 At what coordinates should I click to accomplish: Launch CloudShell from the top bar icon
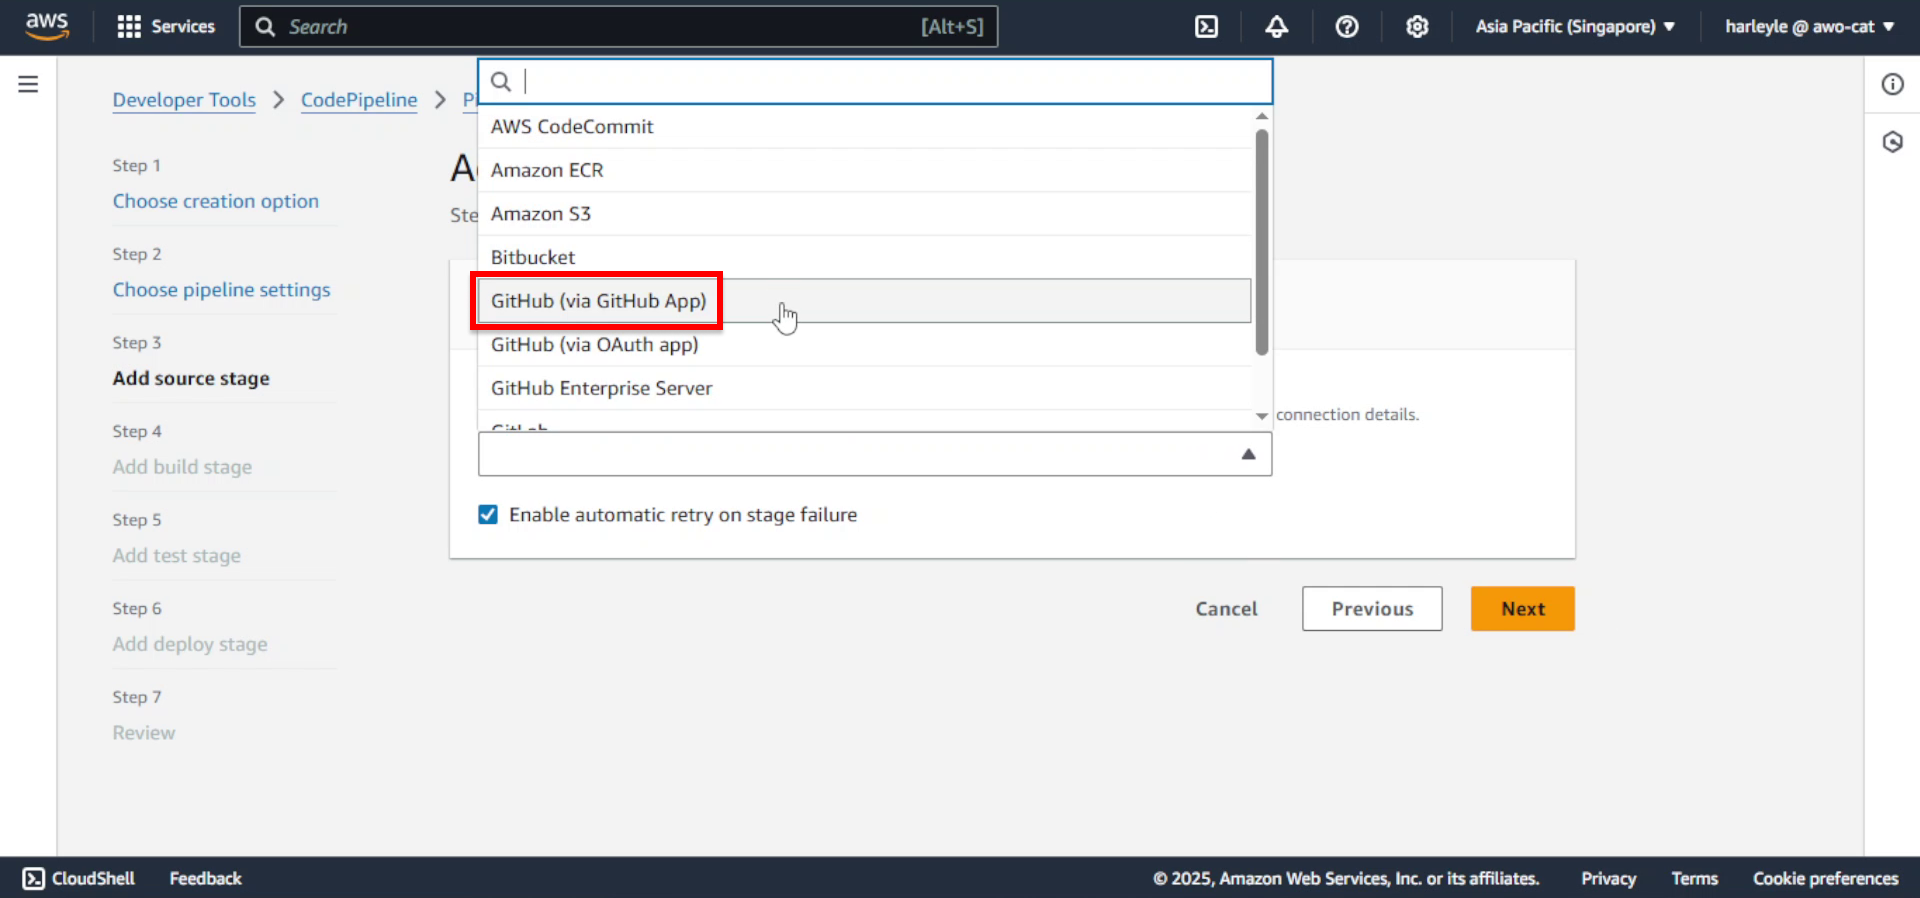coord(1207,27)
